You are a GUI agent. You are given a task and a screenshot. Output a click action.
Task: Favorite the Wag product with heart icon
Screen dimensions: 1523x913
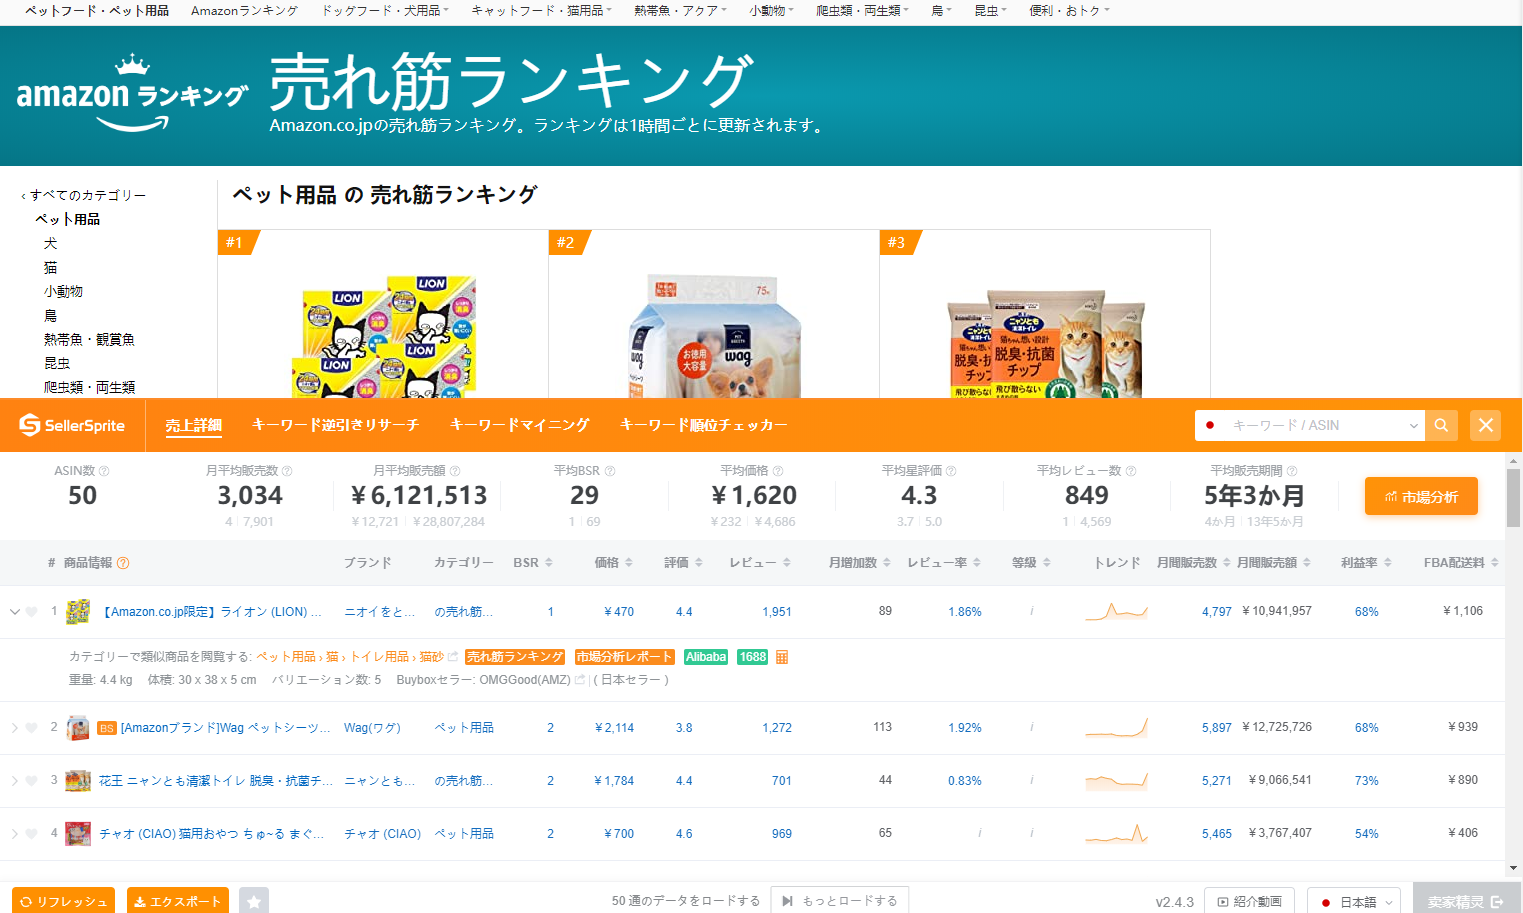pyautogui.click(x=32, y=728)
